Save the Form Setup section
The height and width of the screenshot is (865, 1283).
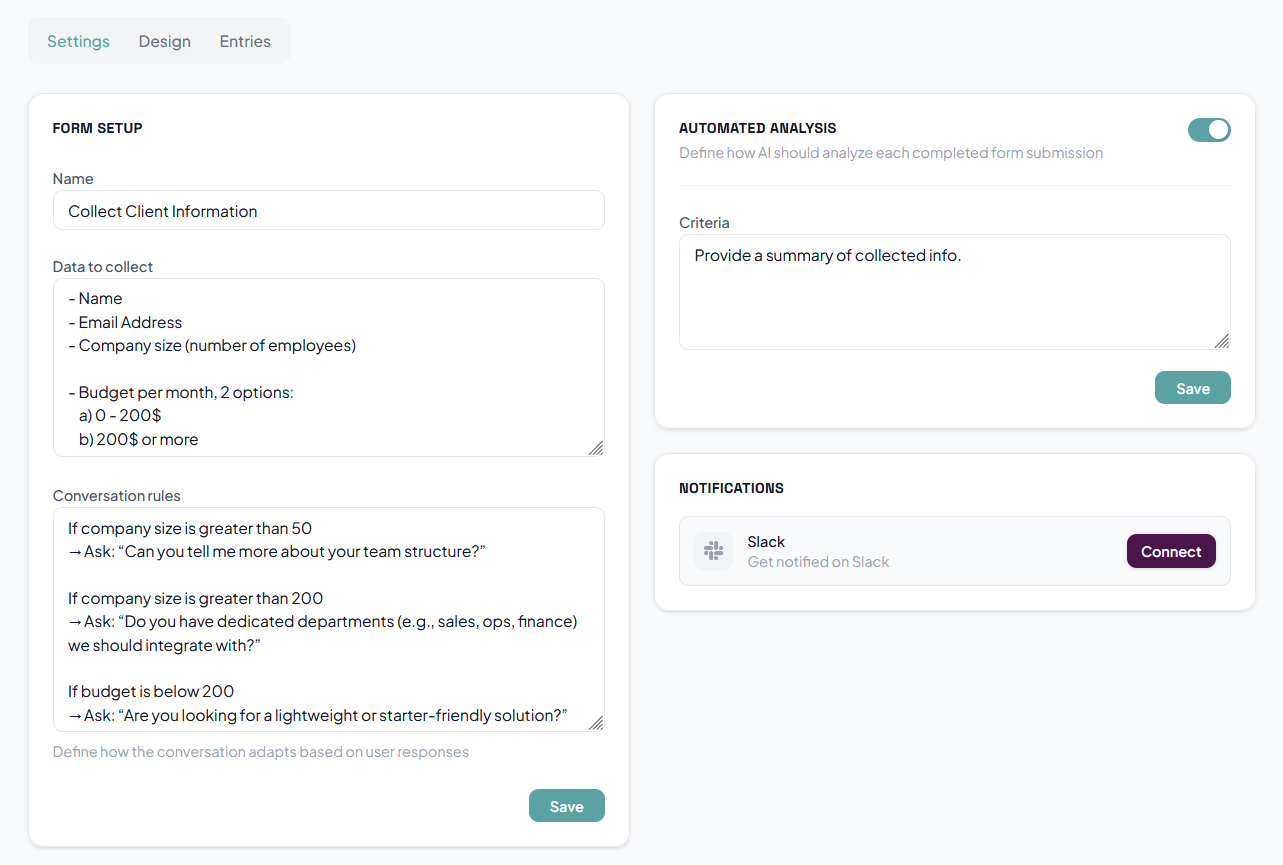point(566,806)
